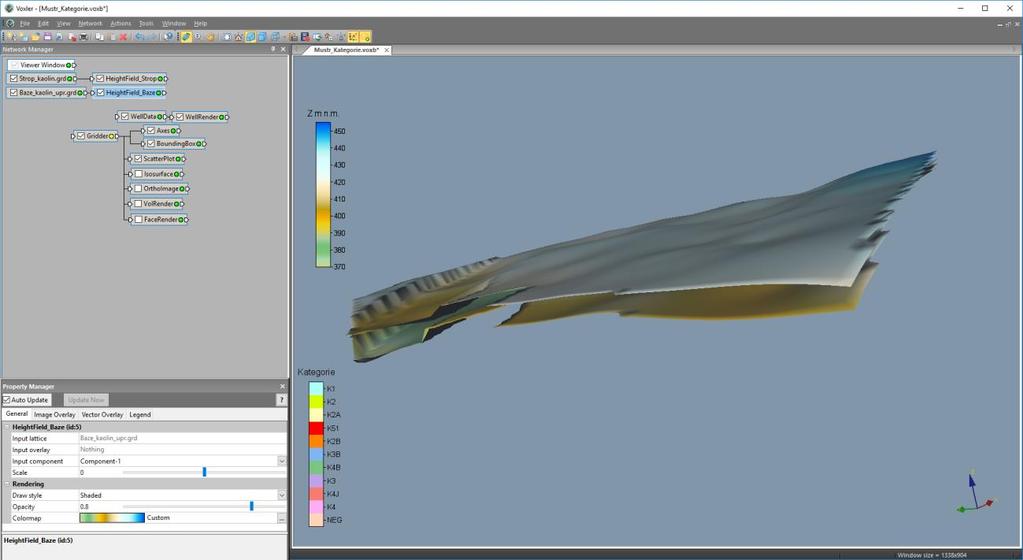Viewport: 1023px width, 560px height.
Task: Uncheck the Strop_kaolin.grd module checkbox
Action: (x=14, y=78)
